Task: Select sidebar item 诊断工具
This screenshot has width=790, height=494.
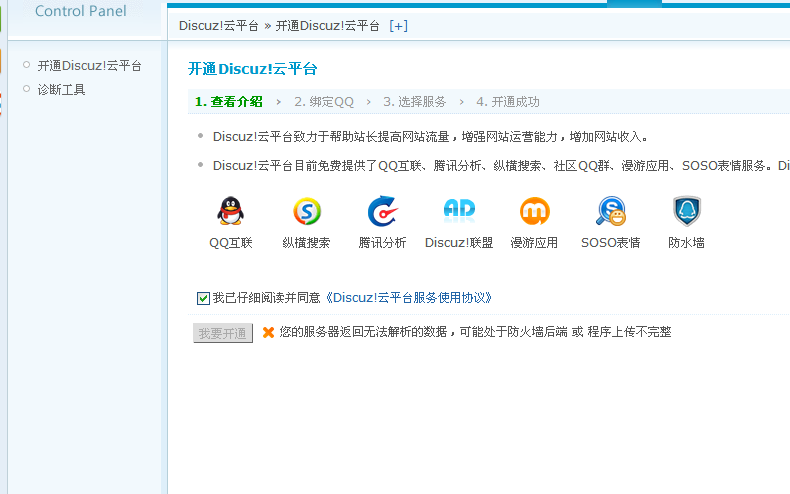Action: click(61, 90)
